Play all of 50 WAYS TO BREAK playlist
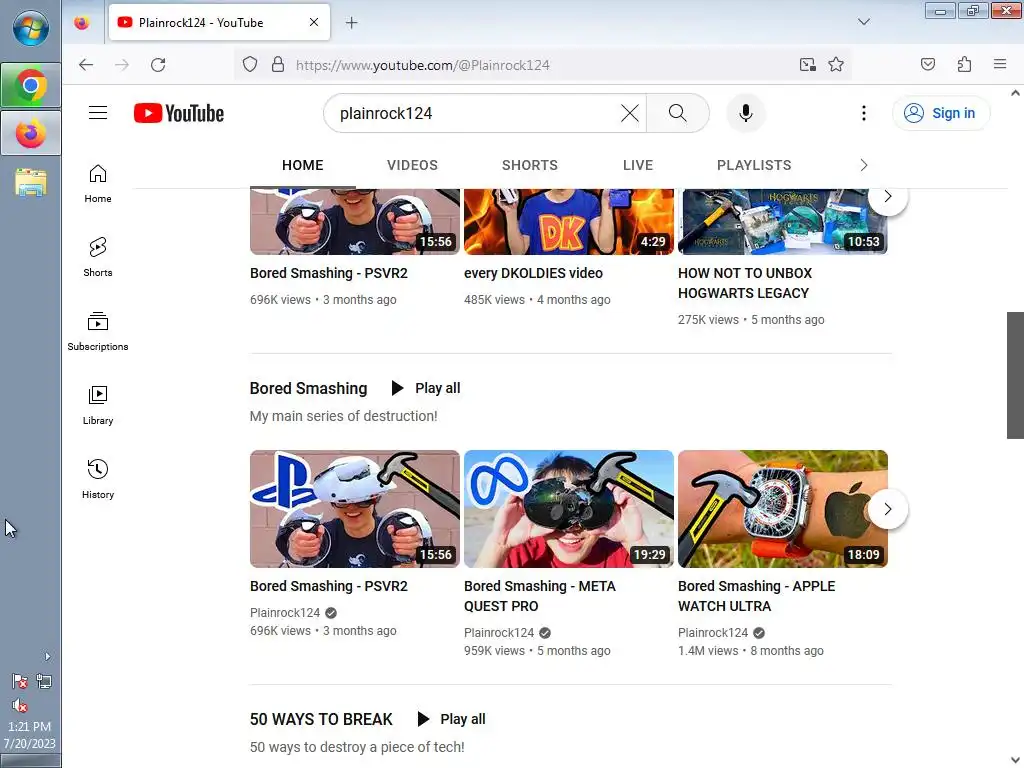This screenshot has width=1024, height=768. pos(451,719)
